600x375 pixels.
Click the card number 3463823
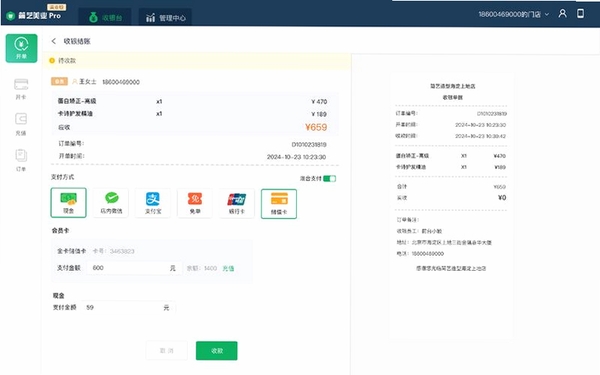122,251
